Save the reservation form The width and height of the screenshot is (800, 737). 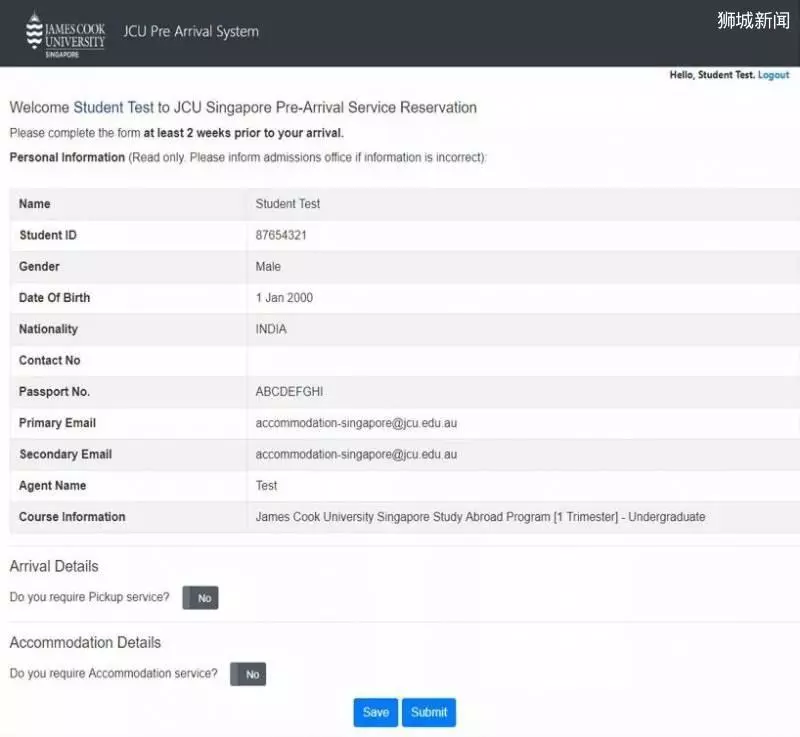(x=376, y=713)
